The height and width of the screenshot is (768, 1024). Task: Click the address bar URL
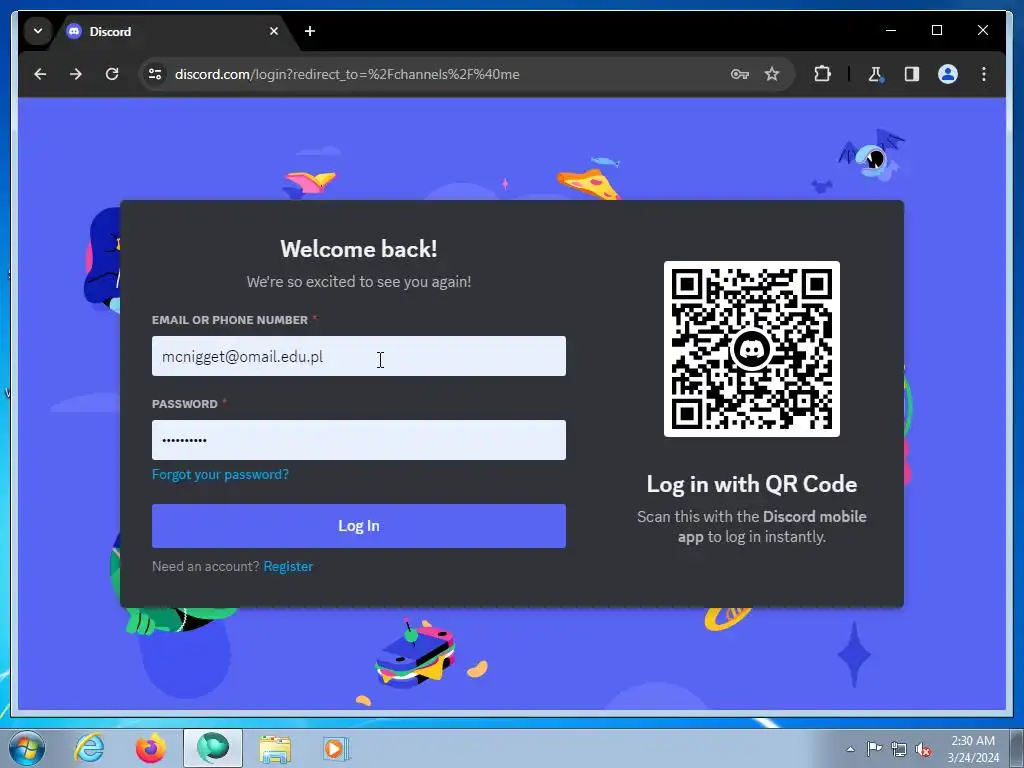pyautogui.click(x=347, y=74)
